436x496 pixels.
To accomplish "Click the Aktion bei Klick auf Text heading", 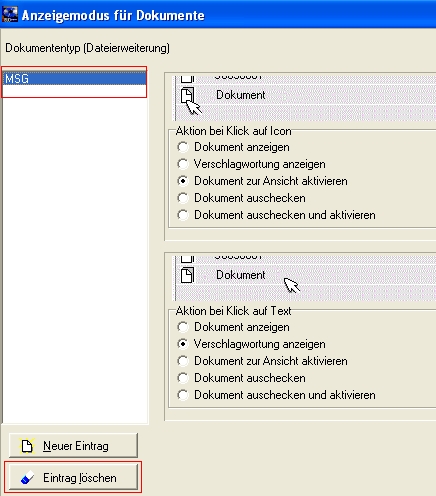I will (233, 311).
